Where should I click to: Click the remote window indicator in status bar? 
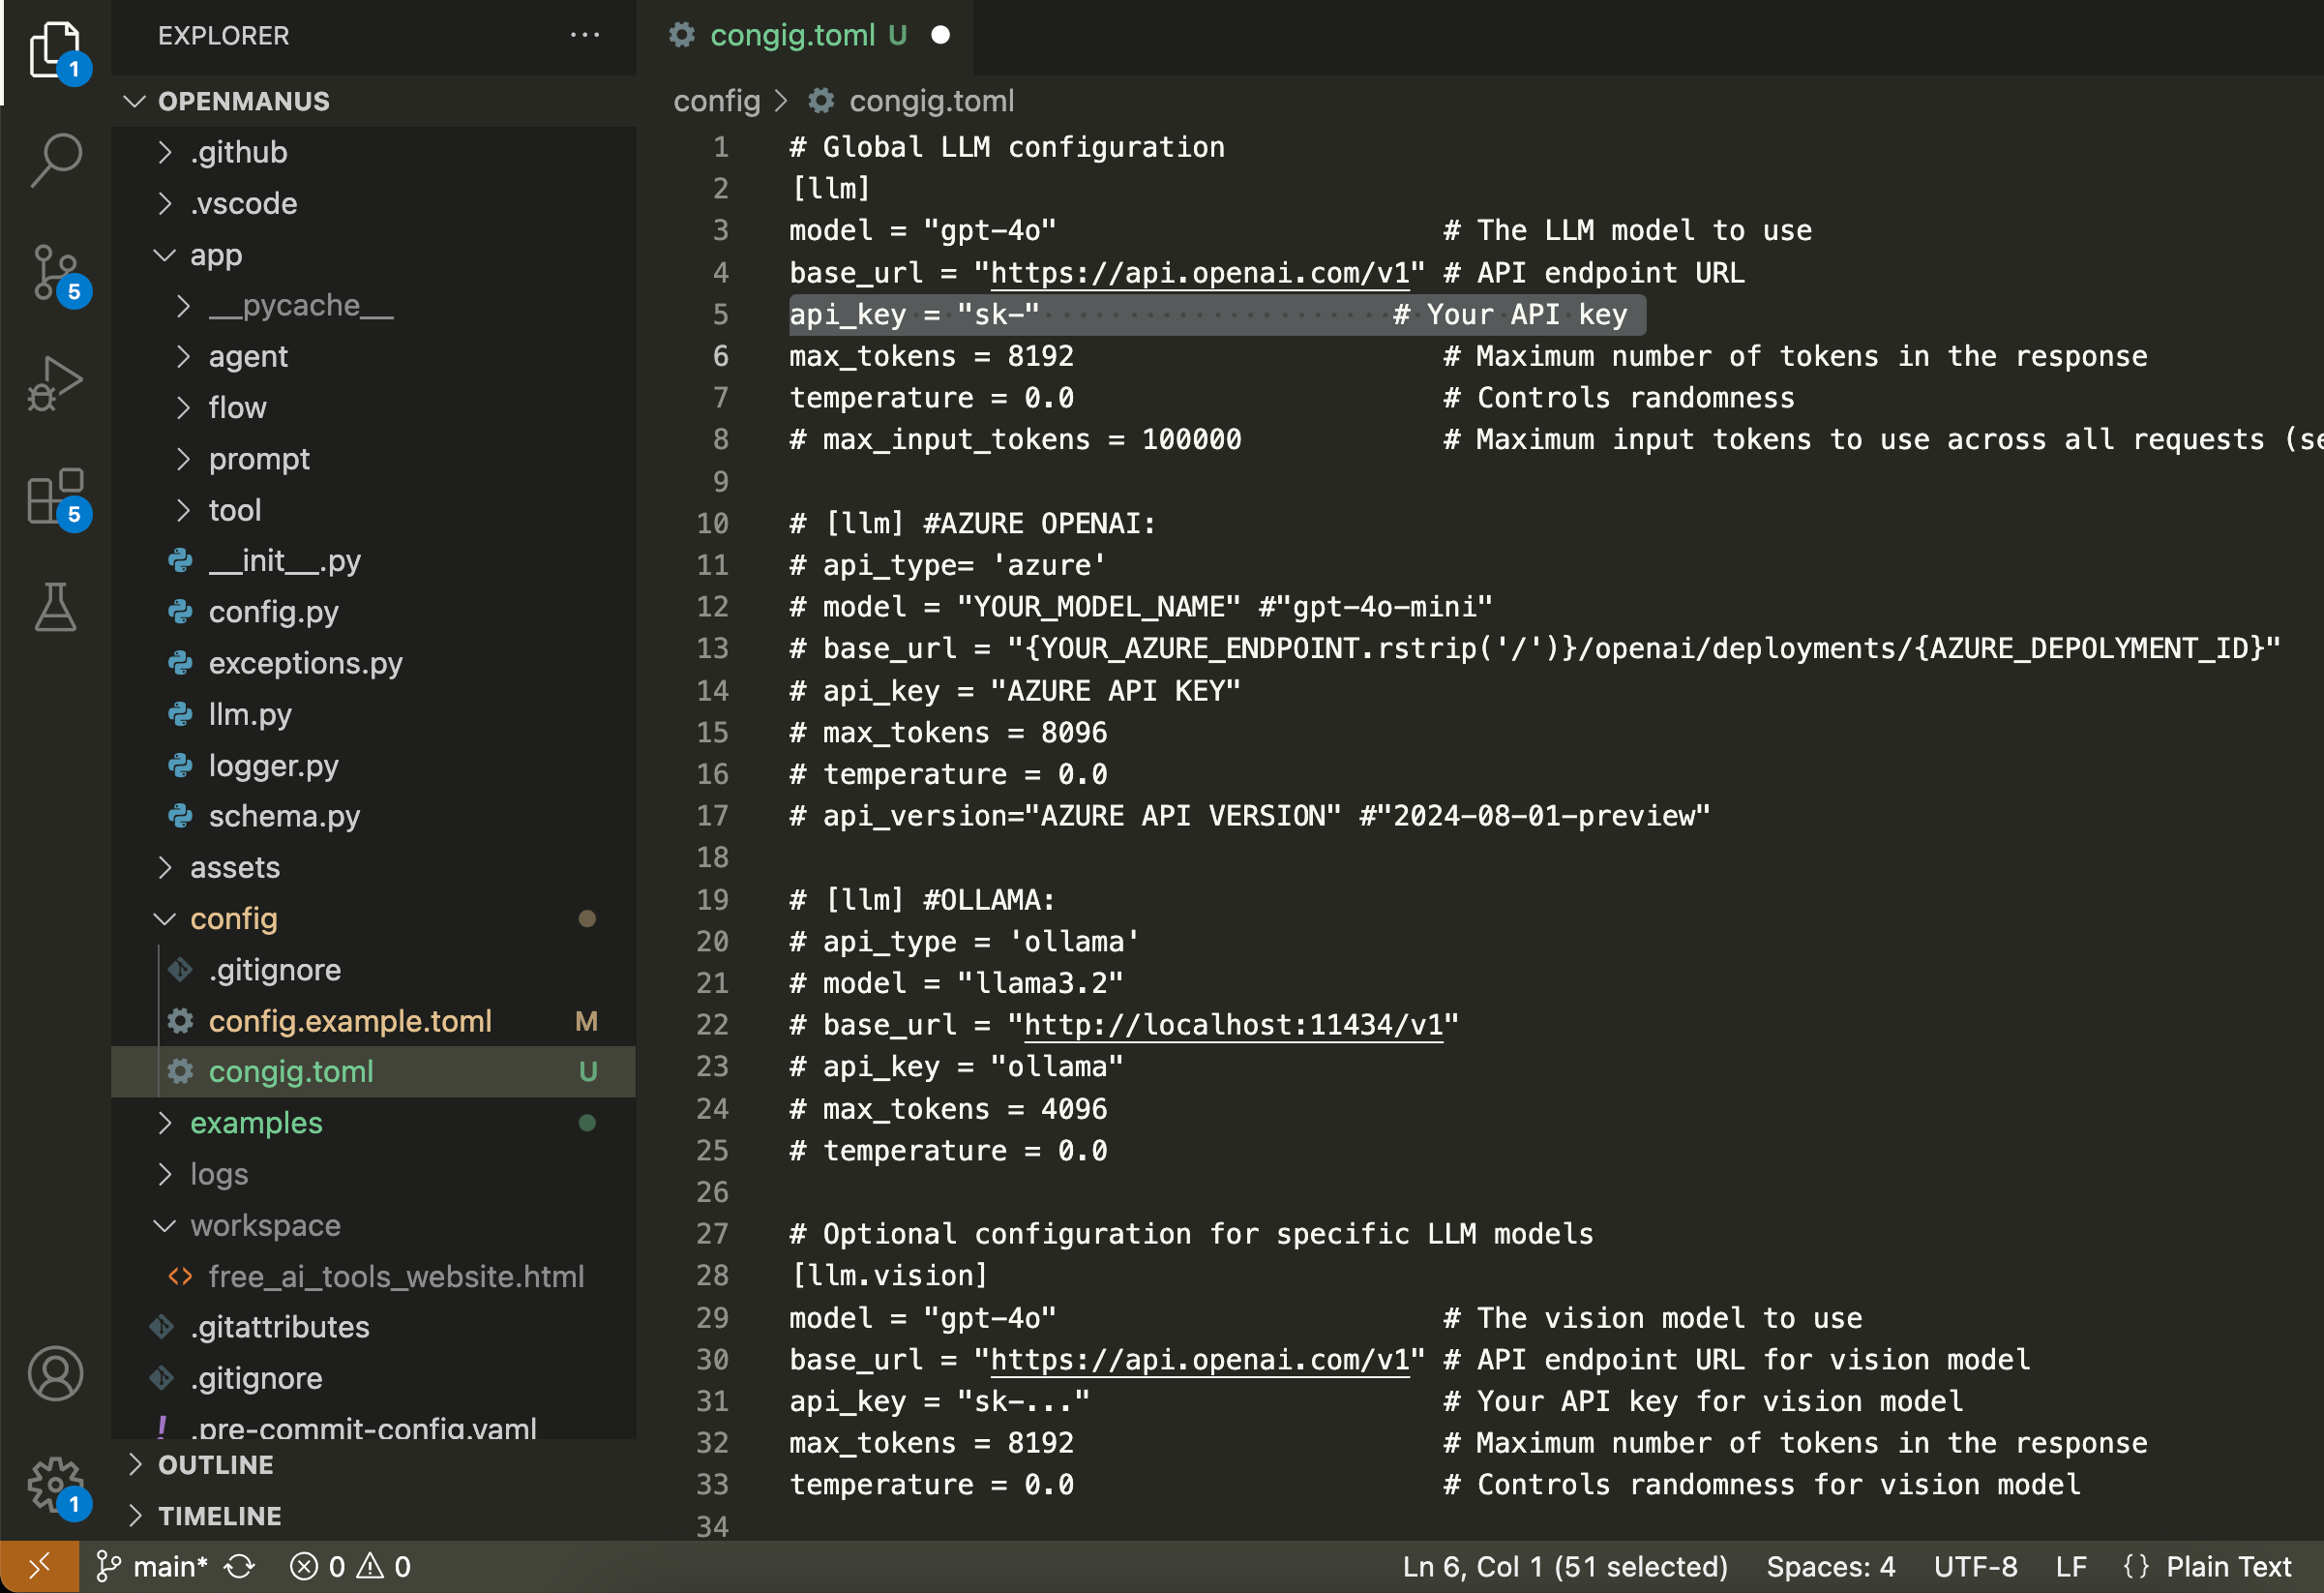pyautogui.click(x=39, y=1566)
